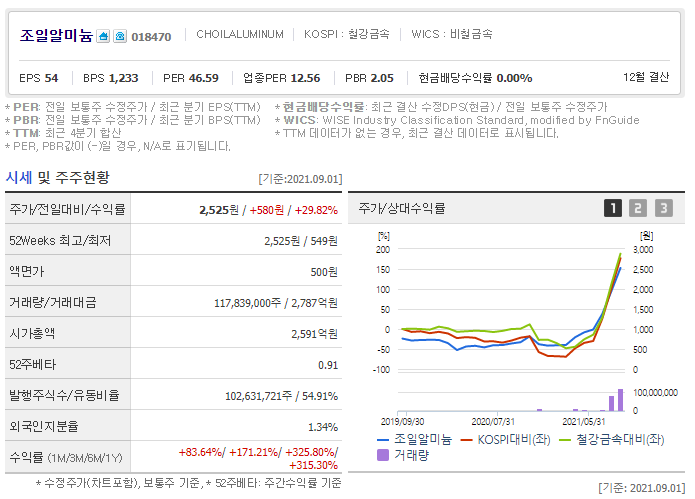Select 1M return +83.64%
Screen dimensions: 695x499
pyautogui.click(x=200, y=452)
